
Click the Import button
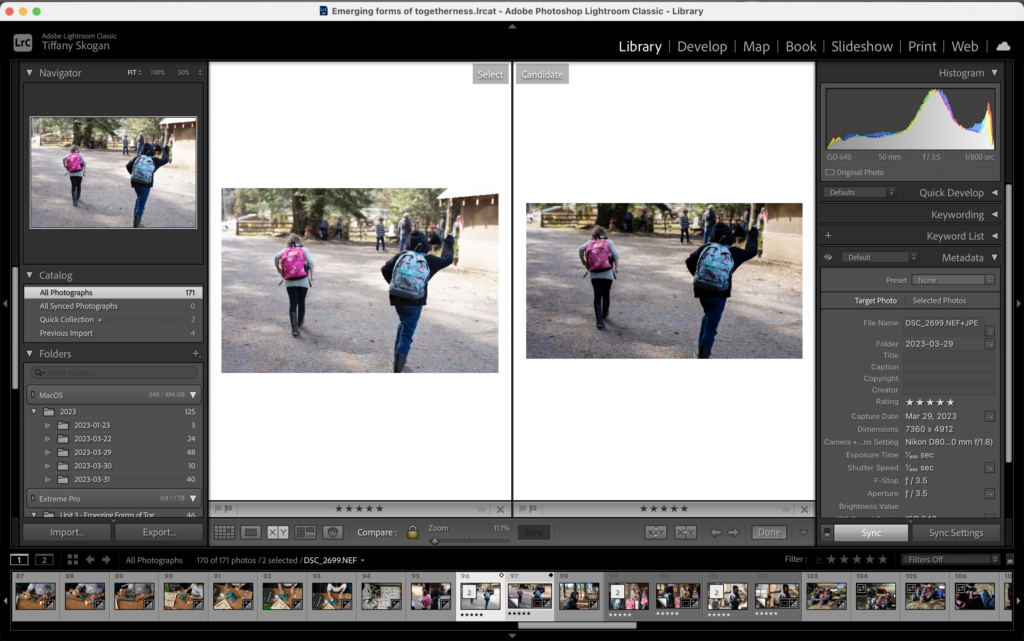tap(67, 532)
